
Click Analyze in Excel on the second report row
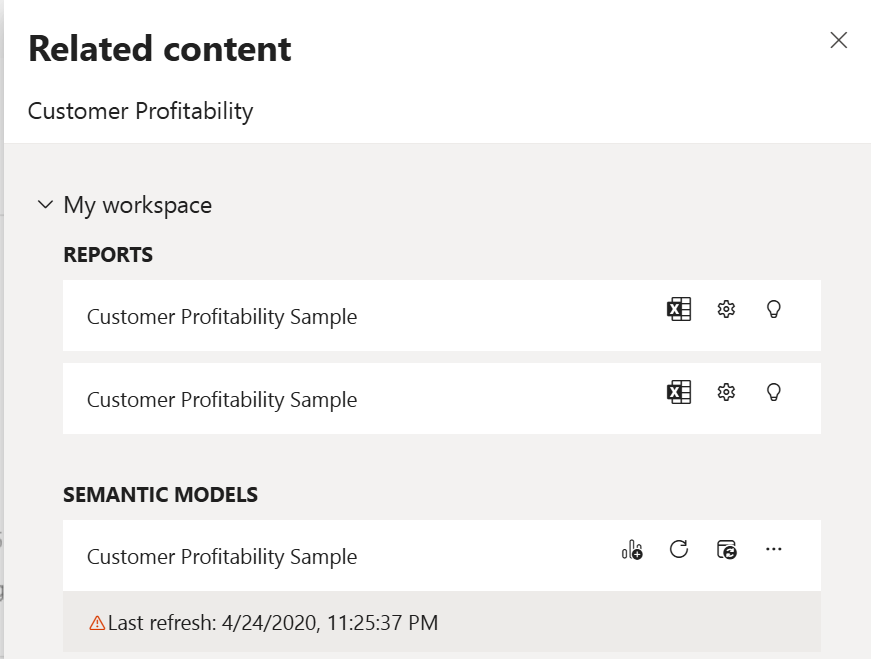(679, 392)
